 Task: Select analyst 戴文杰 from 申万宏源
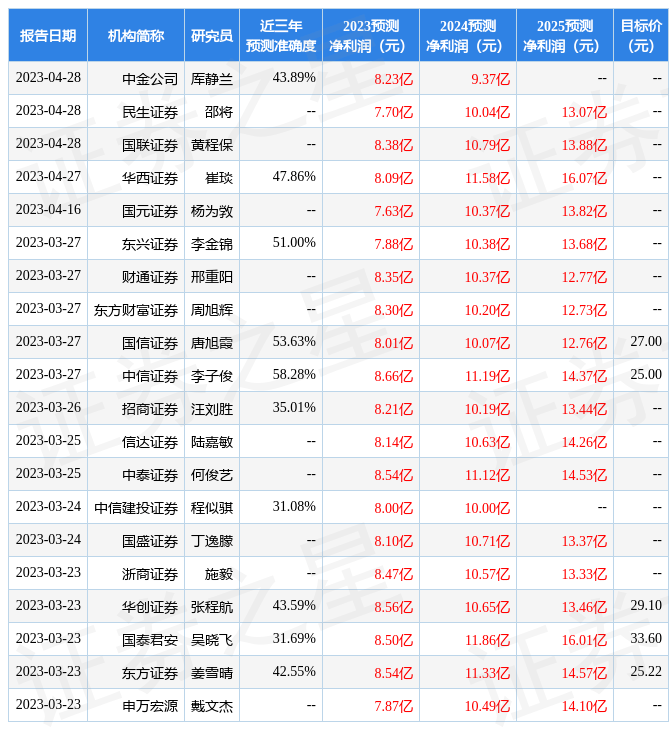tap(212, 706)
